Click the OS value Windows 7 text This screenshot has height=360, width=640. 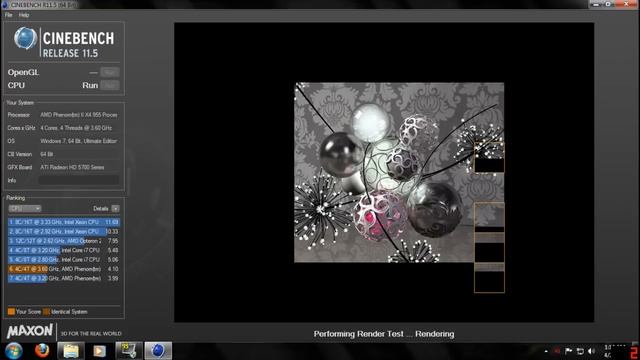pyautogui.click(x=78, y=141)
